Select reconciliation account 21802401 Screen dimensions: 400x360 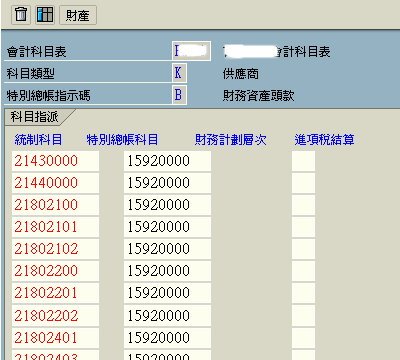55,338
